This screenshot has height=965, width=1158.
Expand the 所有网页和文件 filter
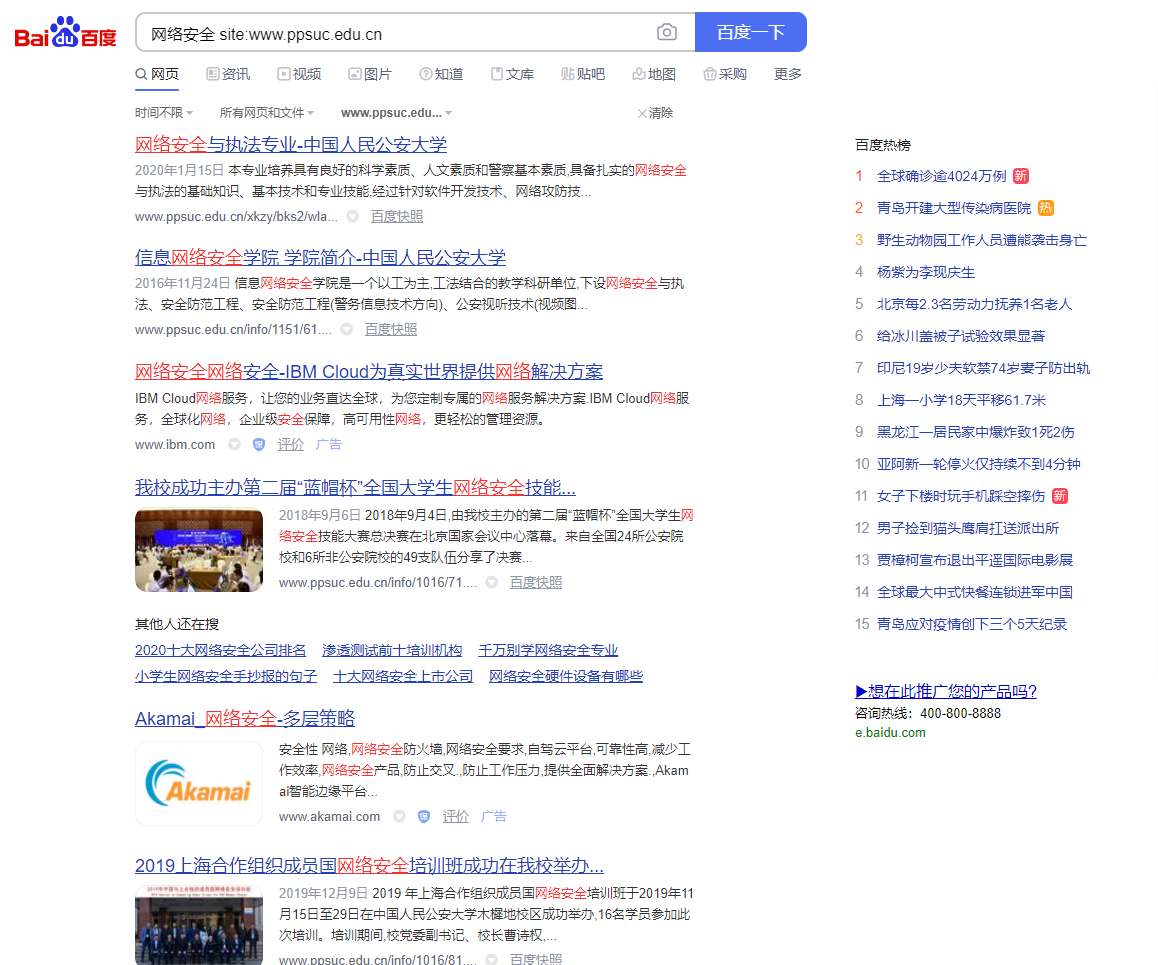[267, 112]
